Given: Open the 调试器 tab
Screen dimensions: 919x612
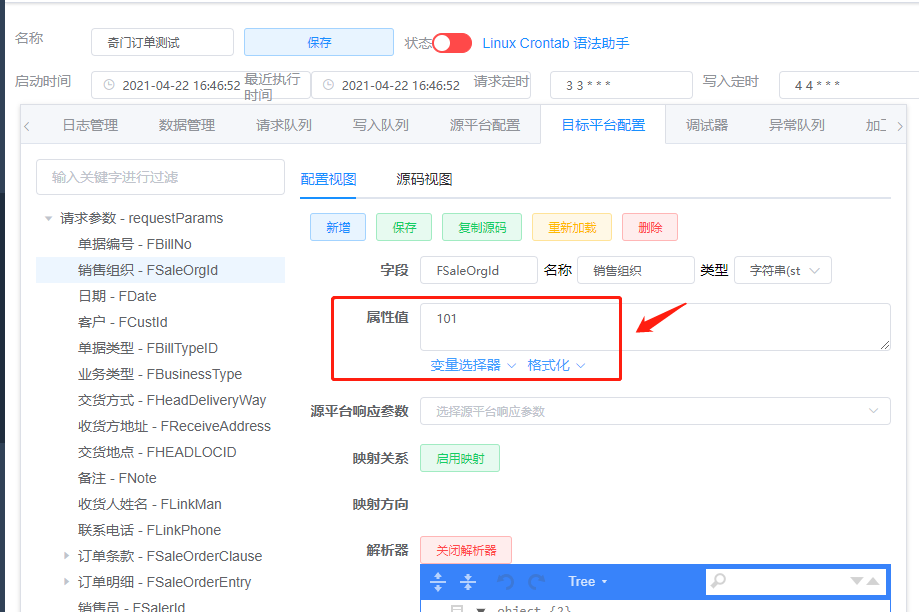Looking at the screenshot, I should pyautogui.click(x=707, y=125).
